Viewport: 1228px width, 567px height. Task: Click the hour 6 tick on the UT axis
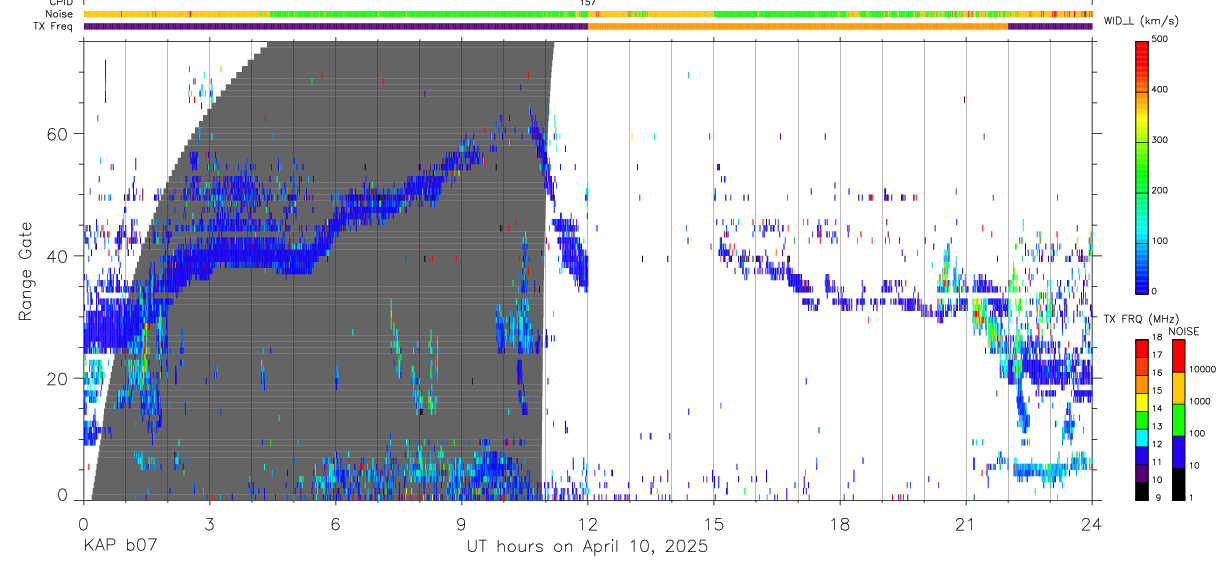(x=335, y=523)
